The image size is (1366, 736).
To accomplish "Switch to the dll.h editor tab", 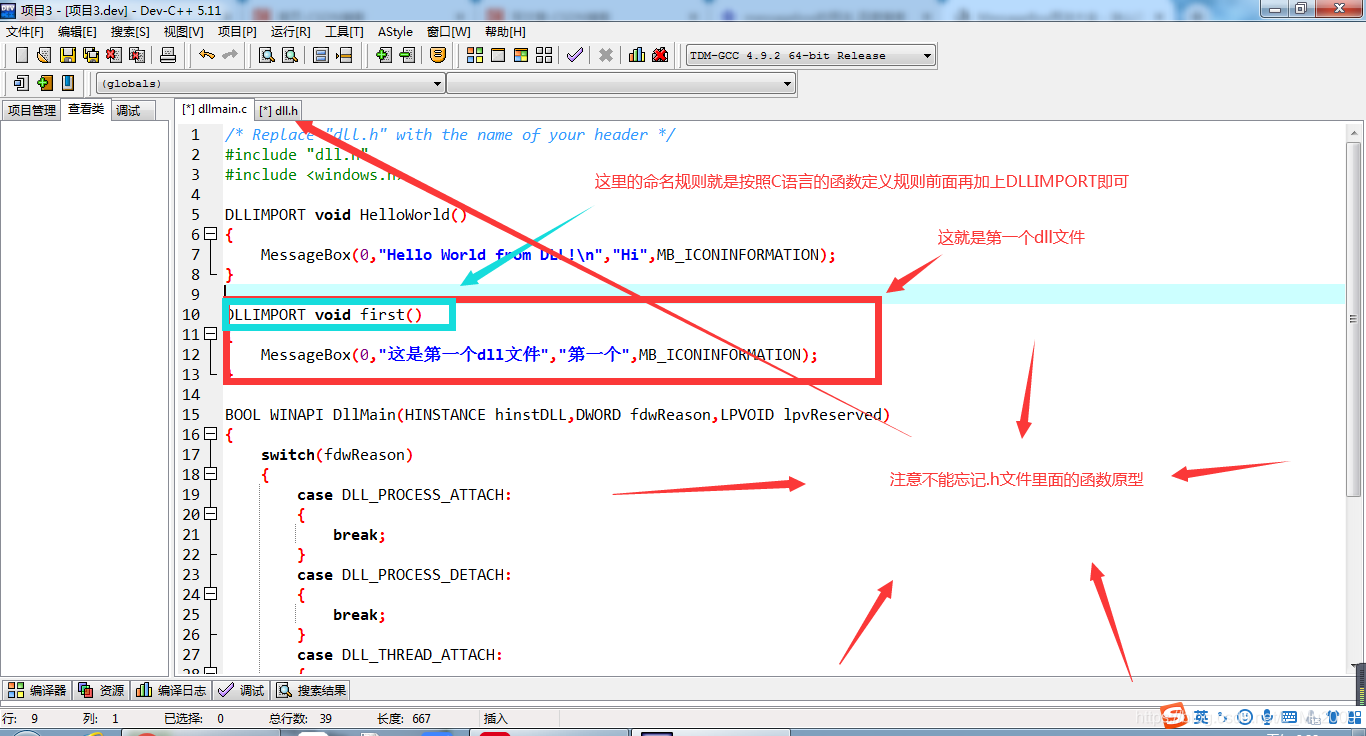I will (x=279, y=110).
